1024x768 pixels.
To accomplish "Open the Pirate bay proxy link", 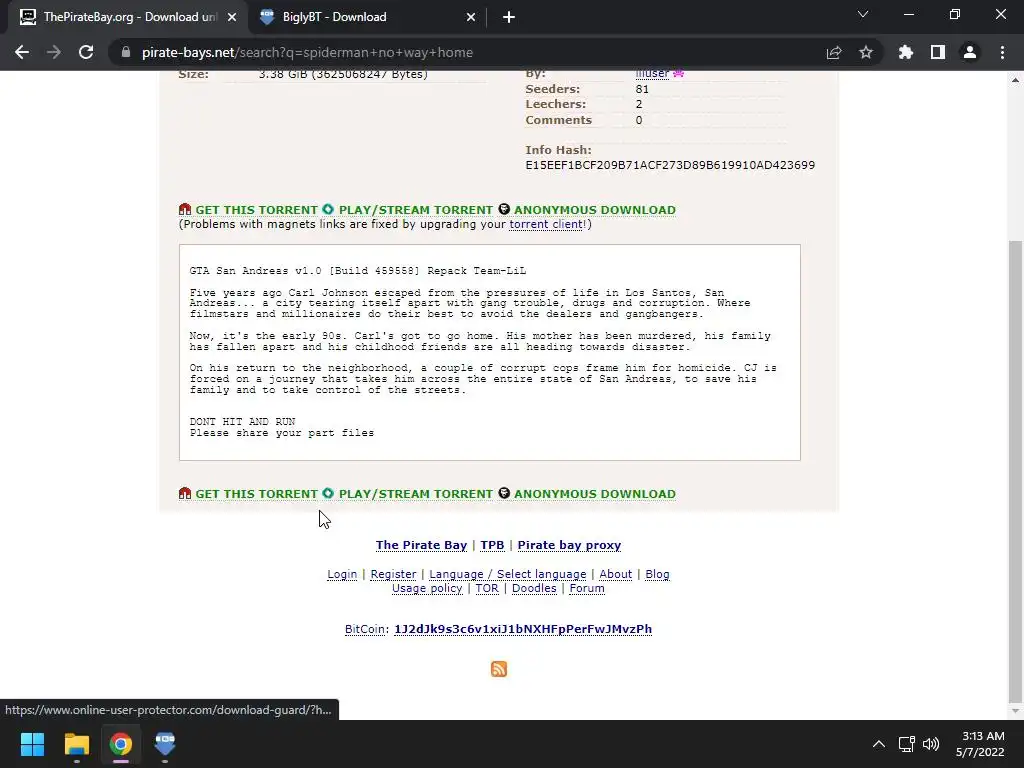I will click(x=569, y=545).
